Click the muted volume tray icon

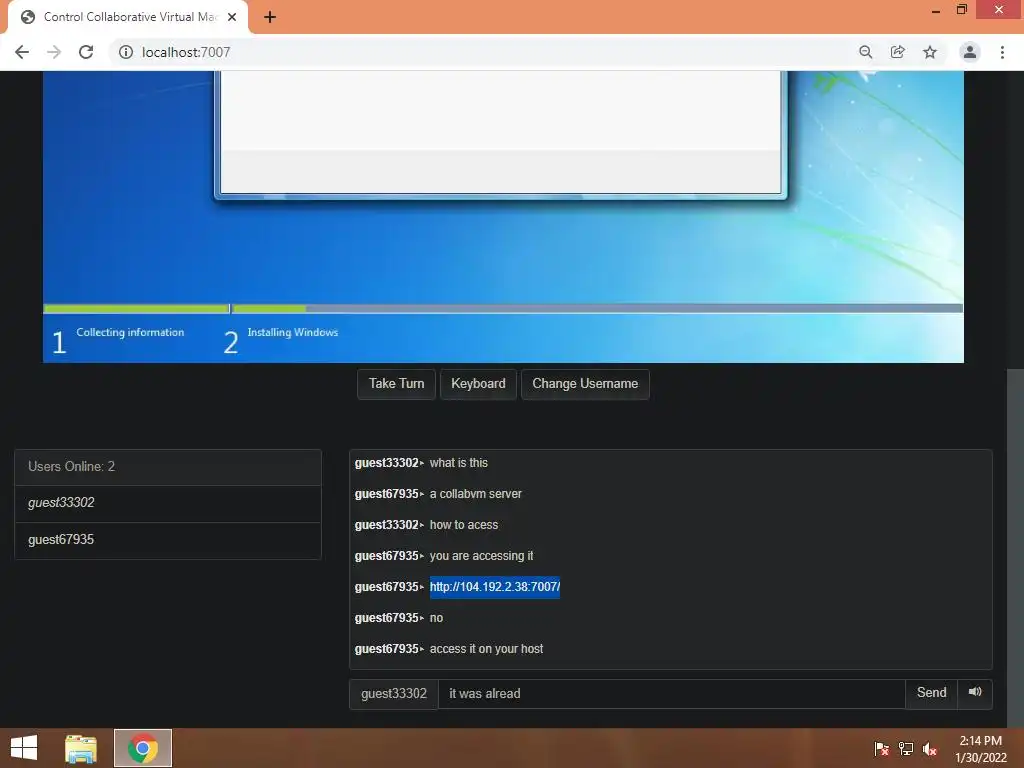[930, 749]
